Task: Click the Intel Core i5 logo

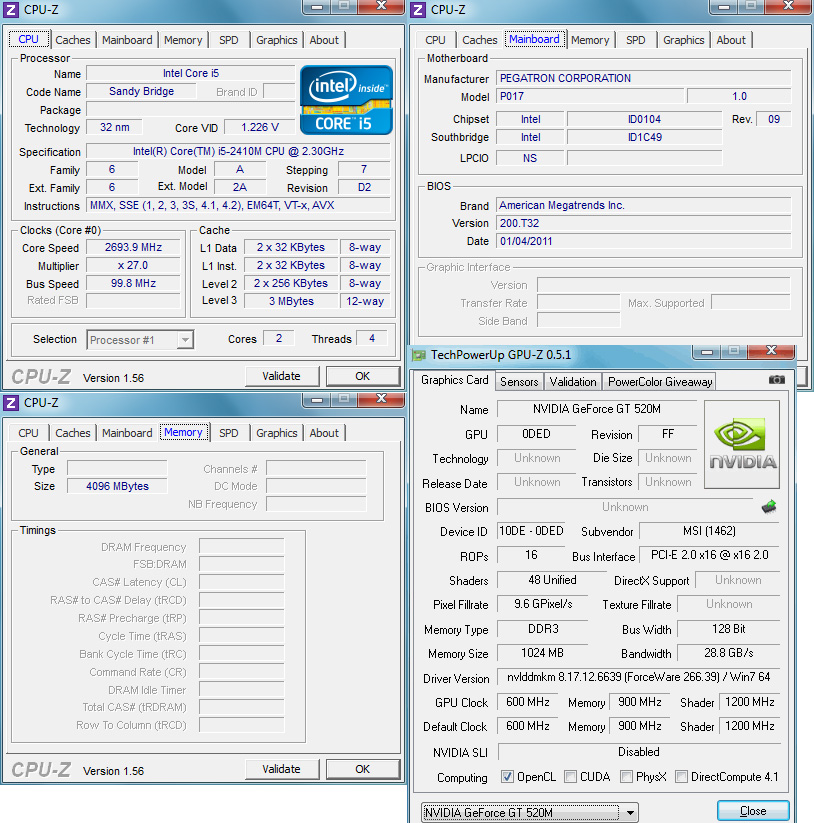Action: [345, 100]
